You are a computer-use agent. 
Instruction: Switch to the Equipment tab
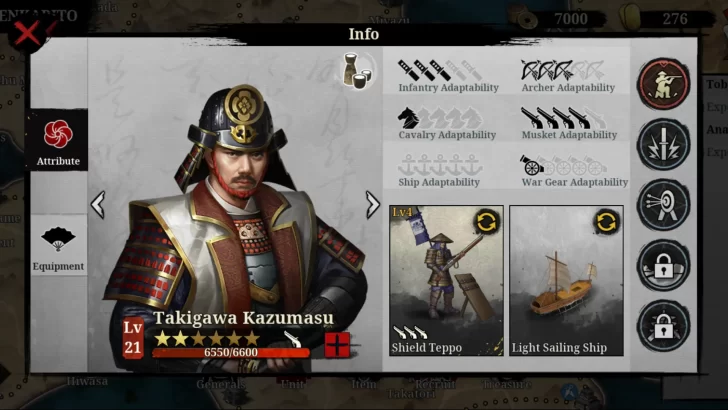click(x=58, y=246)
